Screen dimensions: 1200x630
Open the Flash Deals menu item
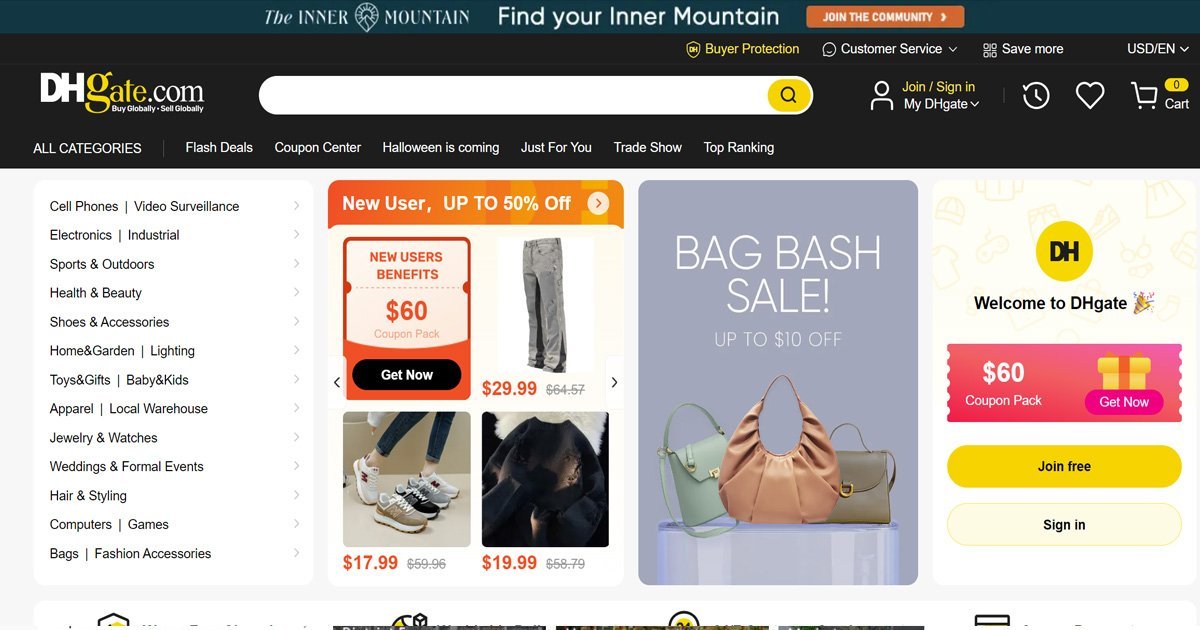pos(219,147)
